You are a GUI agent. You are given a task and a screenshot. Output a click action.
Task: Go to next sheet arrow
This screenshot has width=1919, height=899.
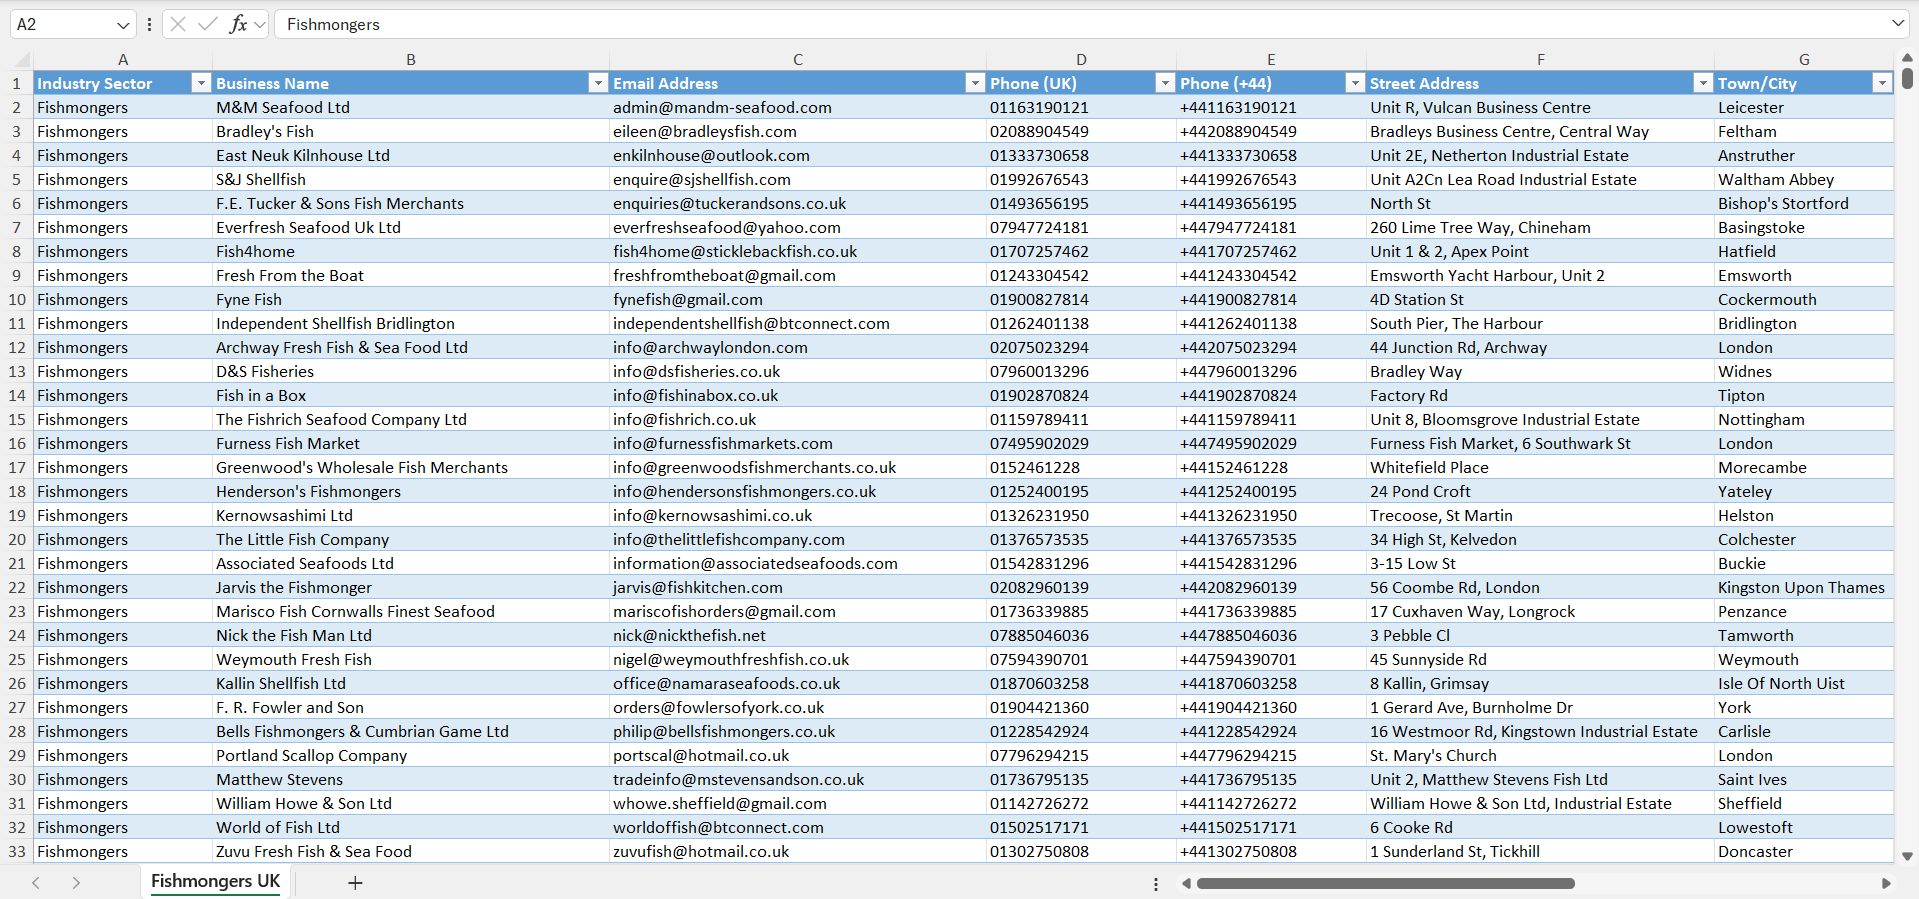click(x=76, y=883)
